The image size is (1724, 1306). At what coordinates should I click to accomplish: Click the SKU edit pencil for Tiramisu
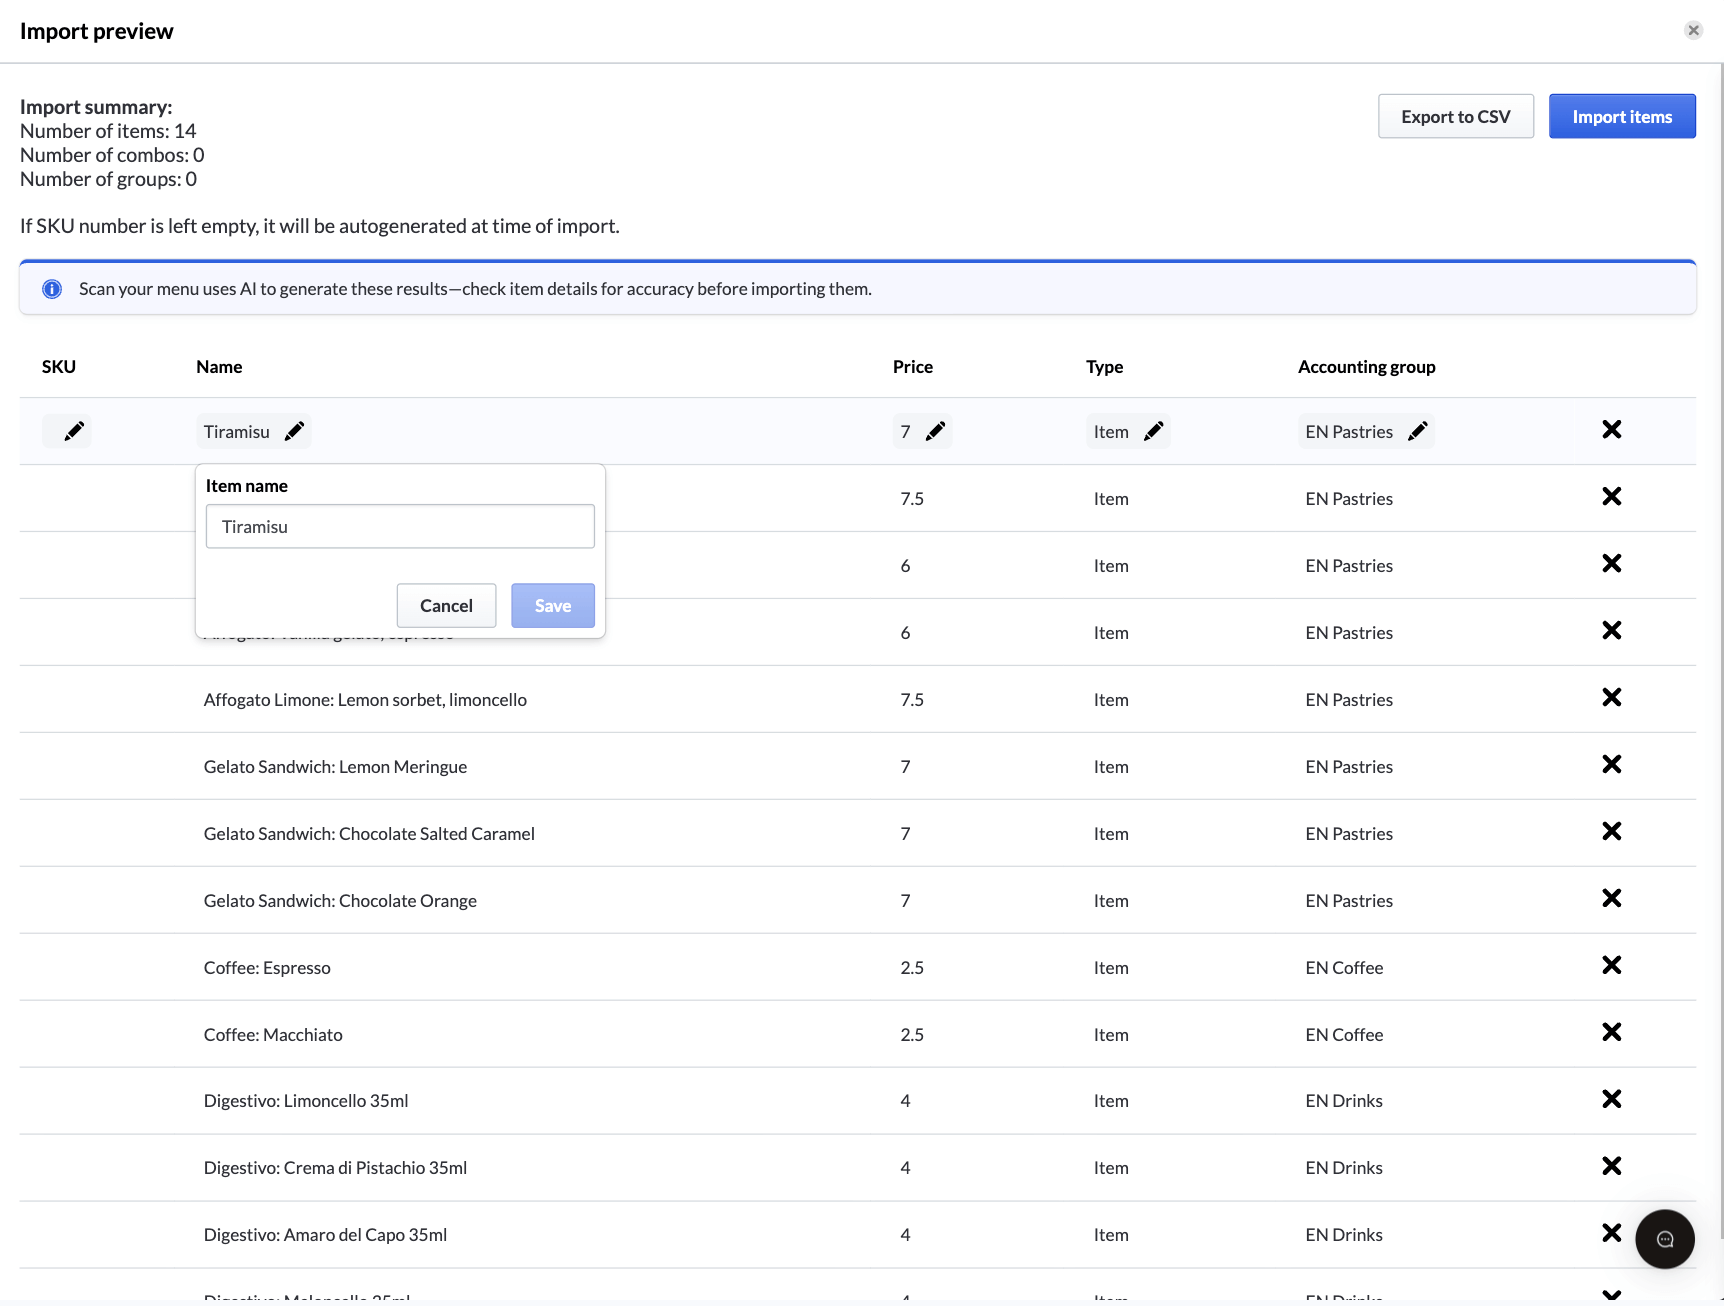coord(74,431)
